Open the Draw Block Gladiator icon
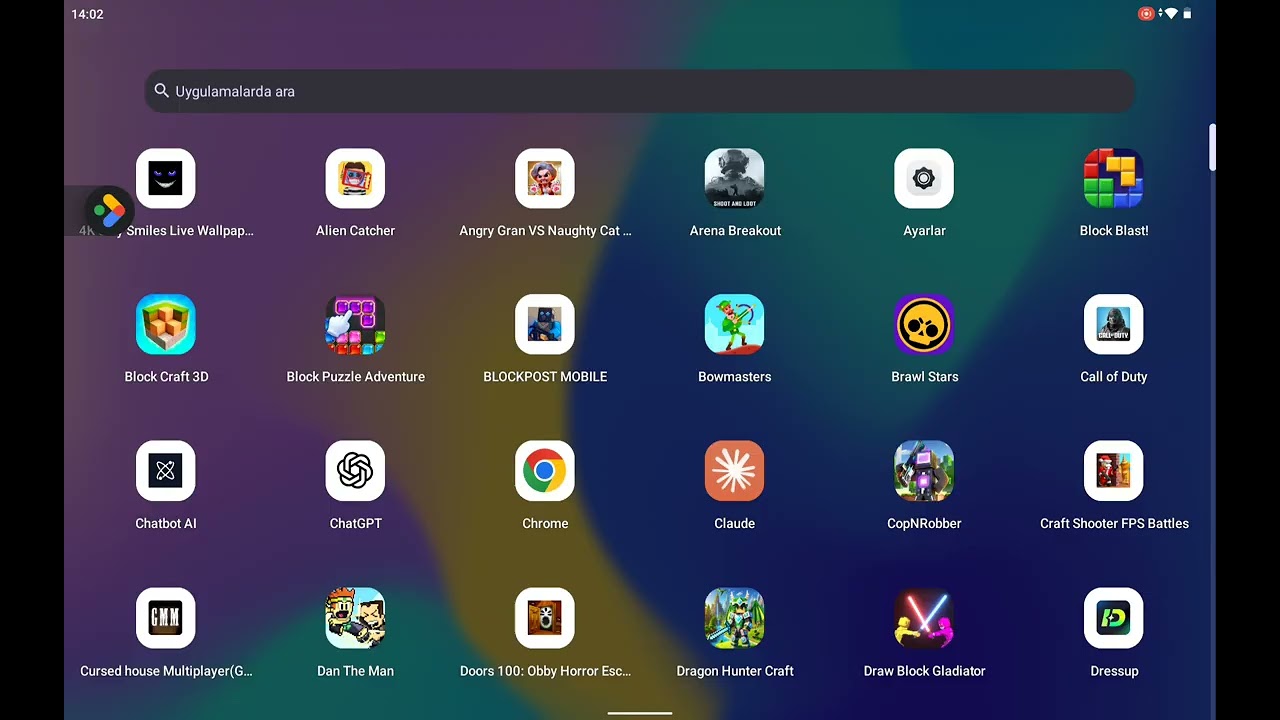The height and width of the screenshot is (720, 1280). pos(924,618)
